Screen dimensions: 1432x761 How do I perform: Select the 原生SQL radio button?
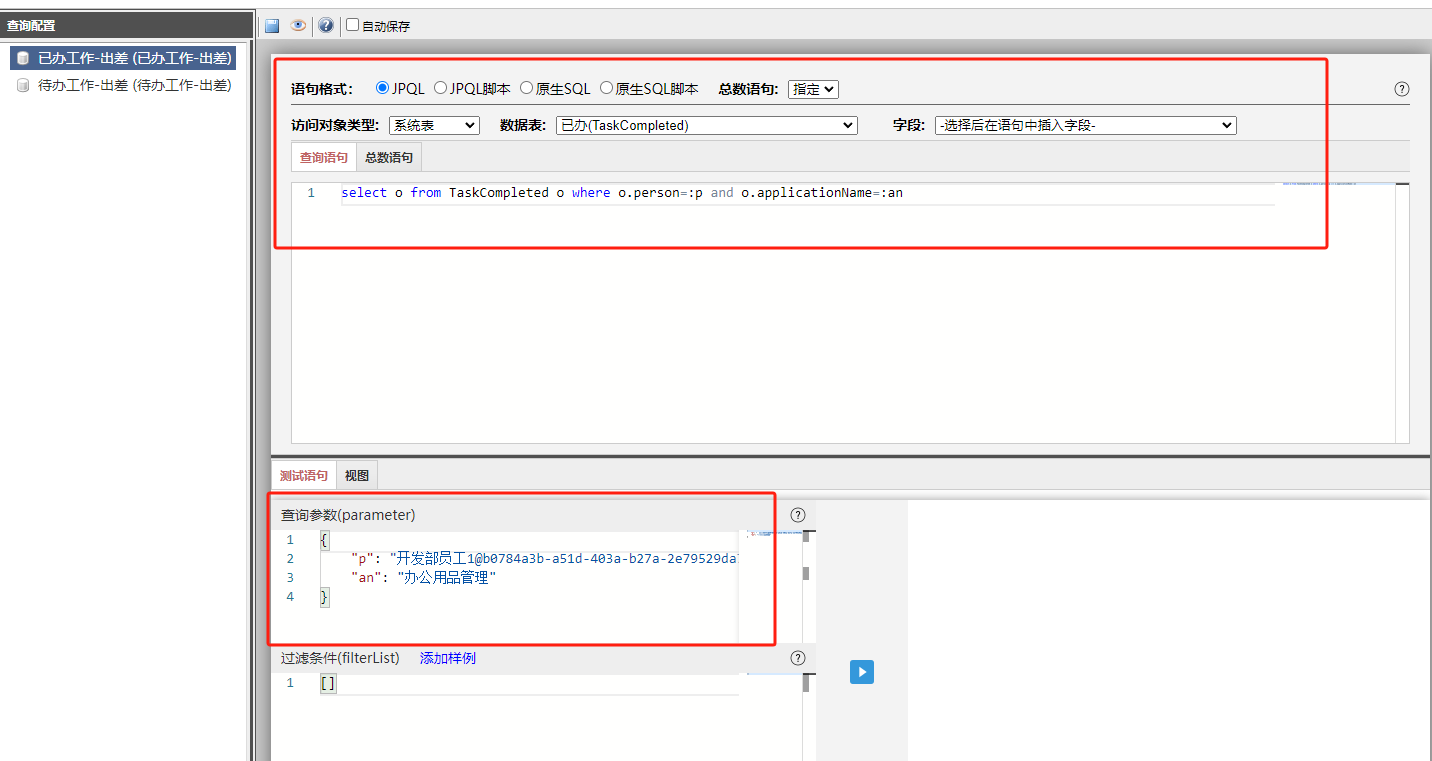[x=526, y=88]
